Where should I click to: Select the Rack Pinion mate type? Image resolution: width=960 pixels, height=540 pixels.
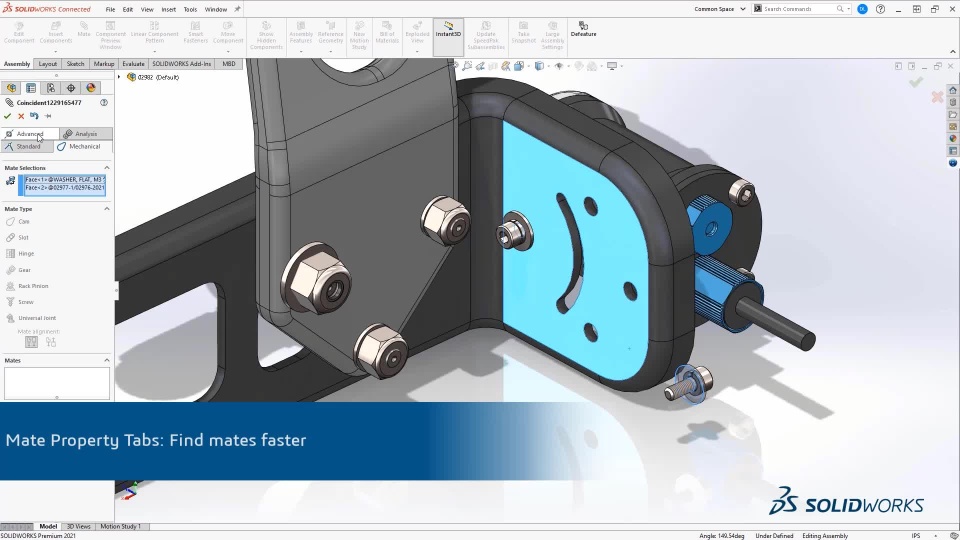point(26,286)
